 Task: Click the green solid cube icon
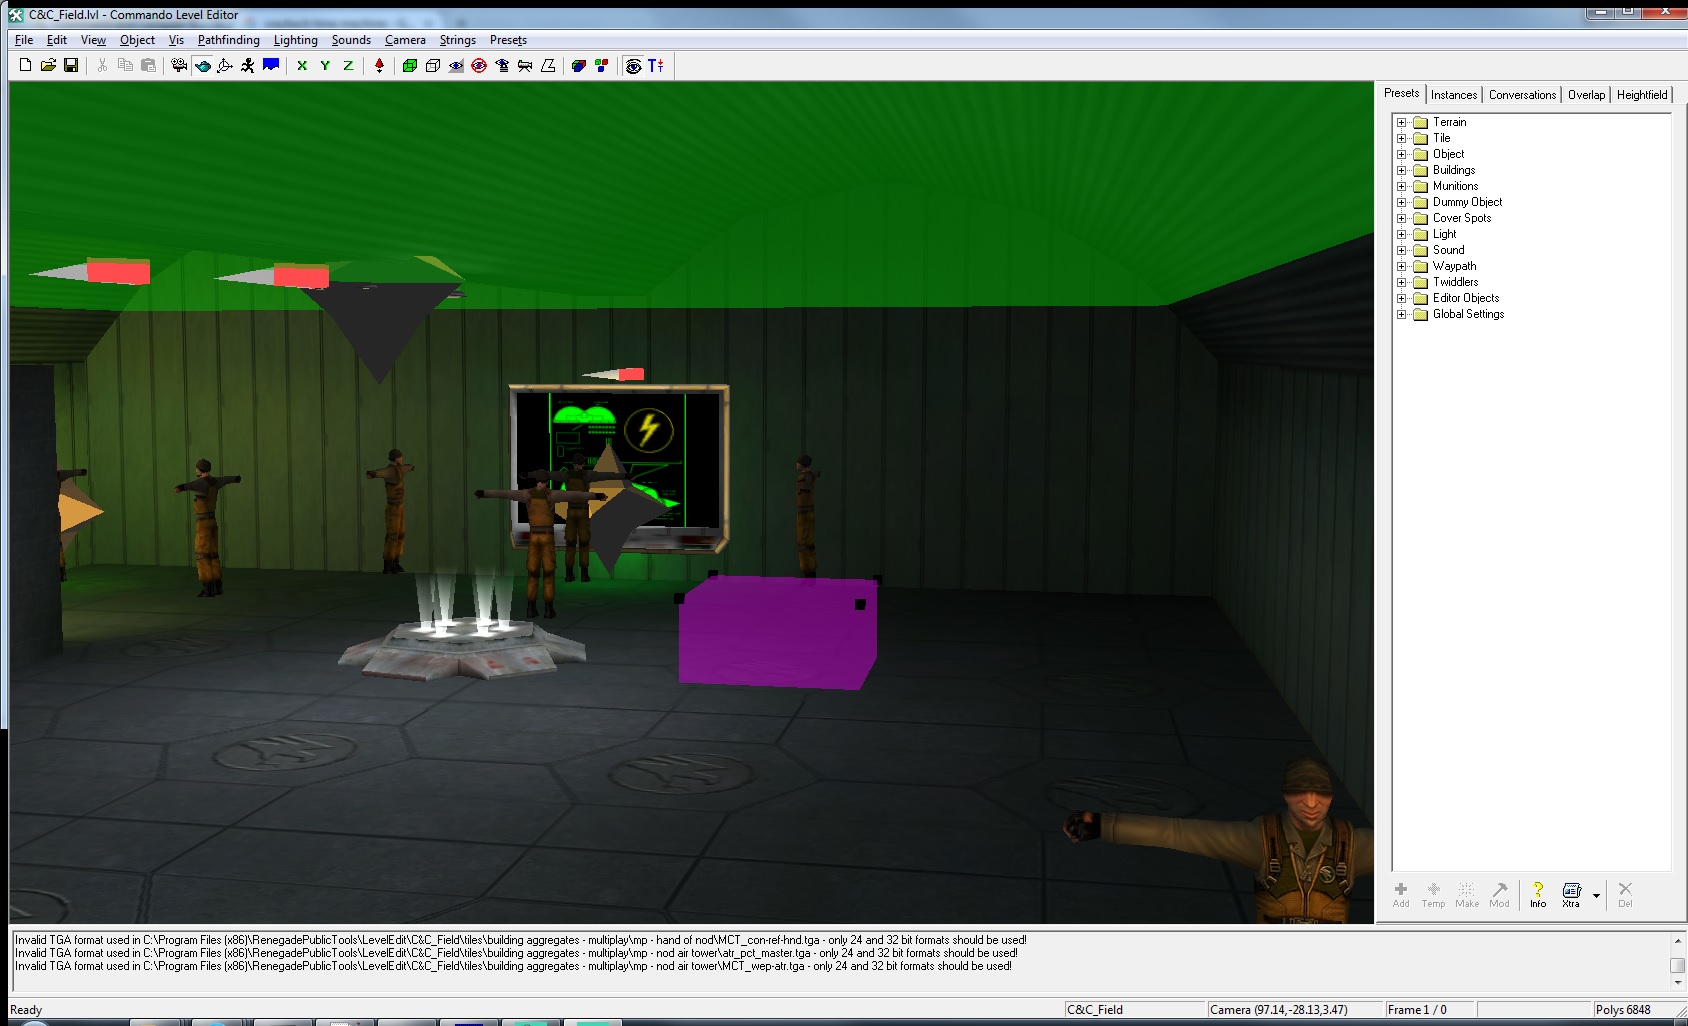(x=410, y=66)
